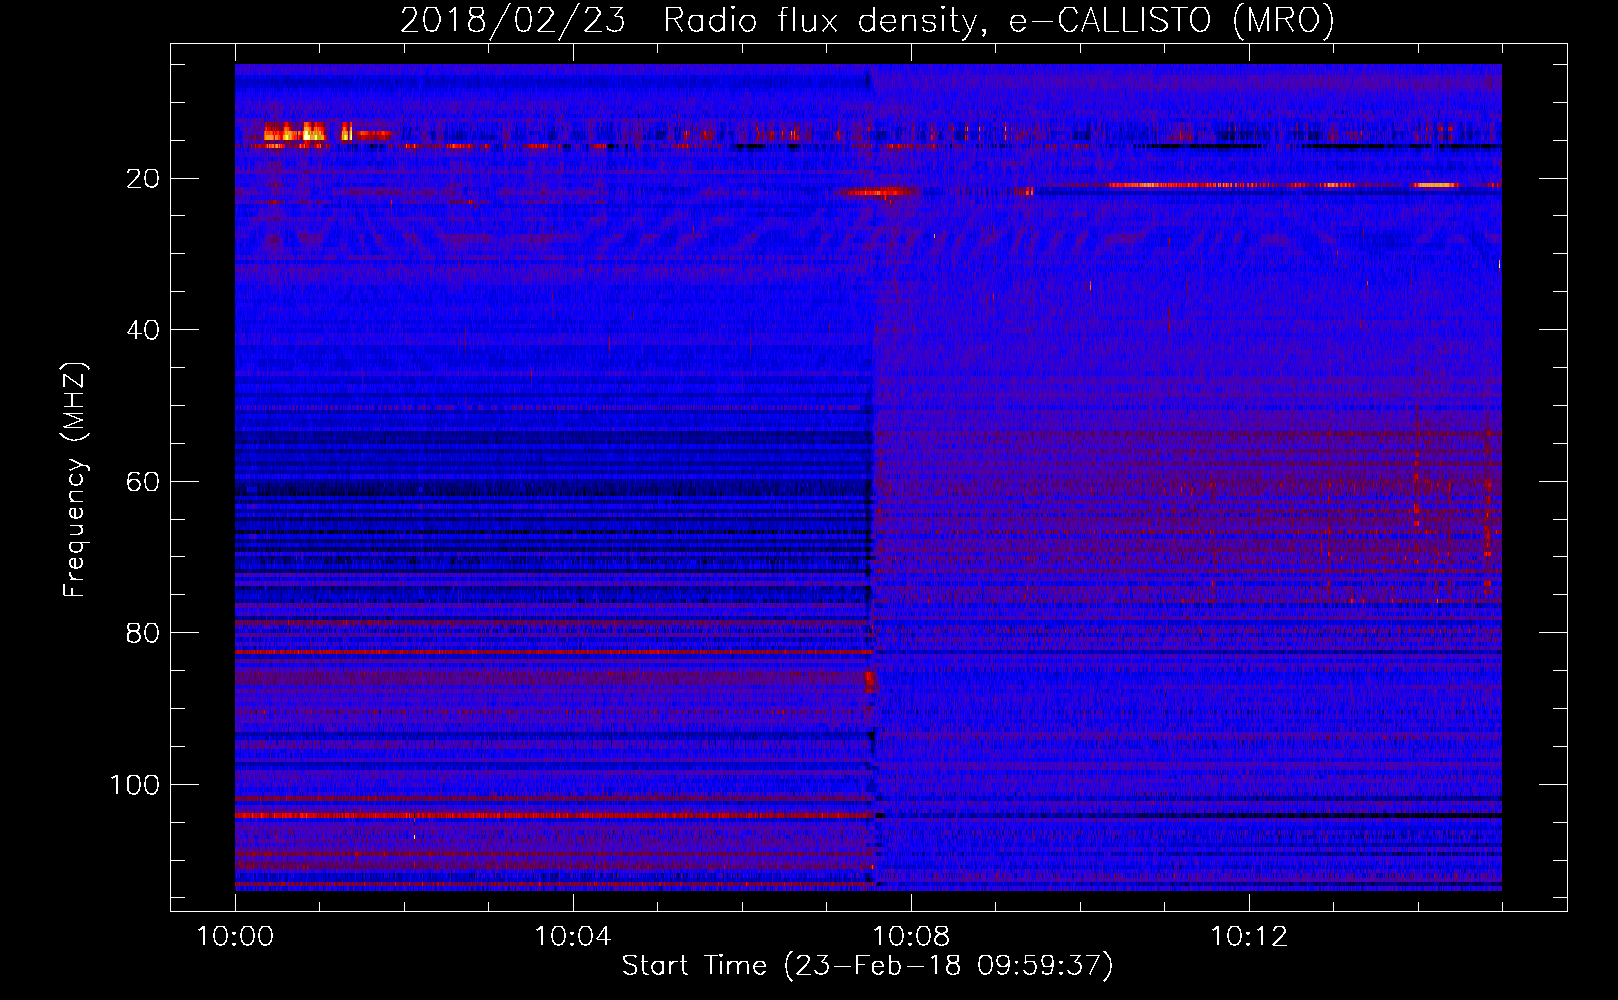
Task: Click the 20 MHz frequency tick label
Action: tap(143, 179)
